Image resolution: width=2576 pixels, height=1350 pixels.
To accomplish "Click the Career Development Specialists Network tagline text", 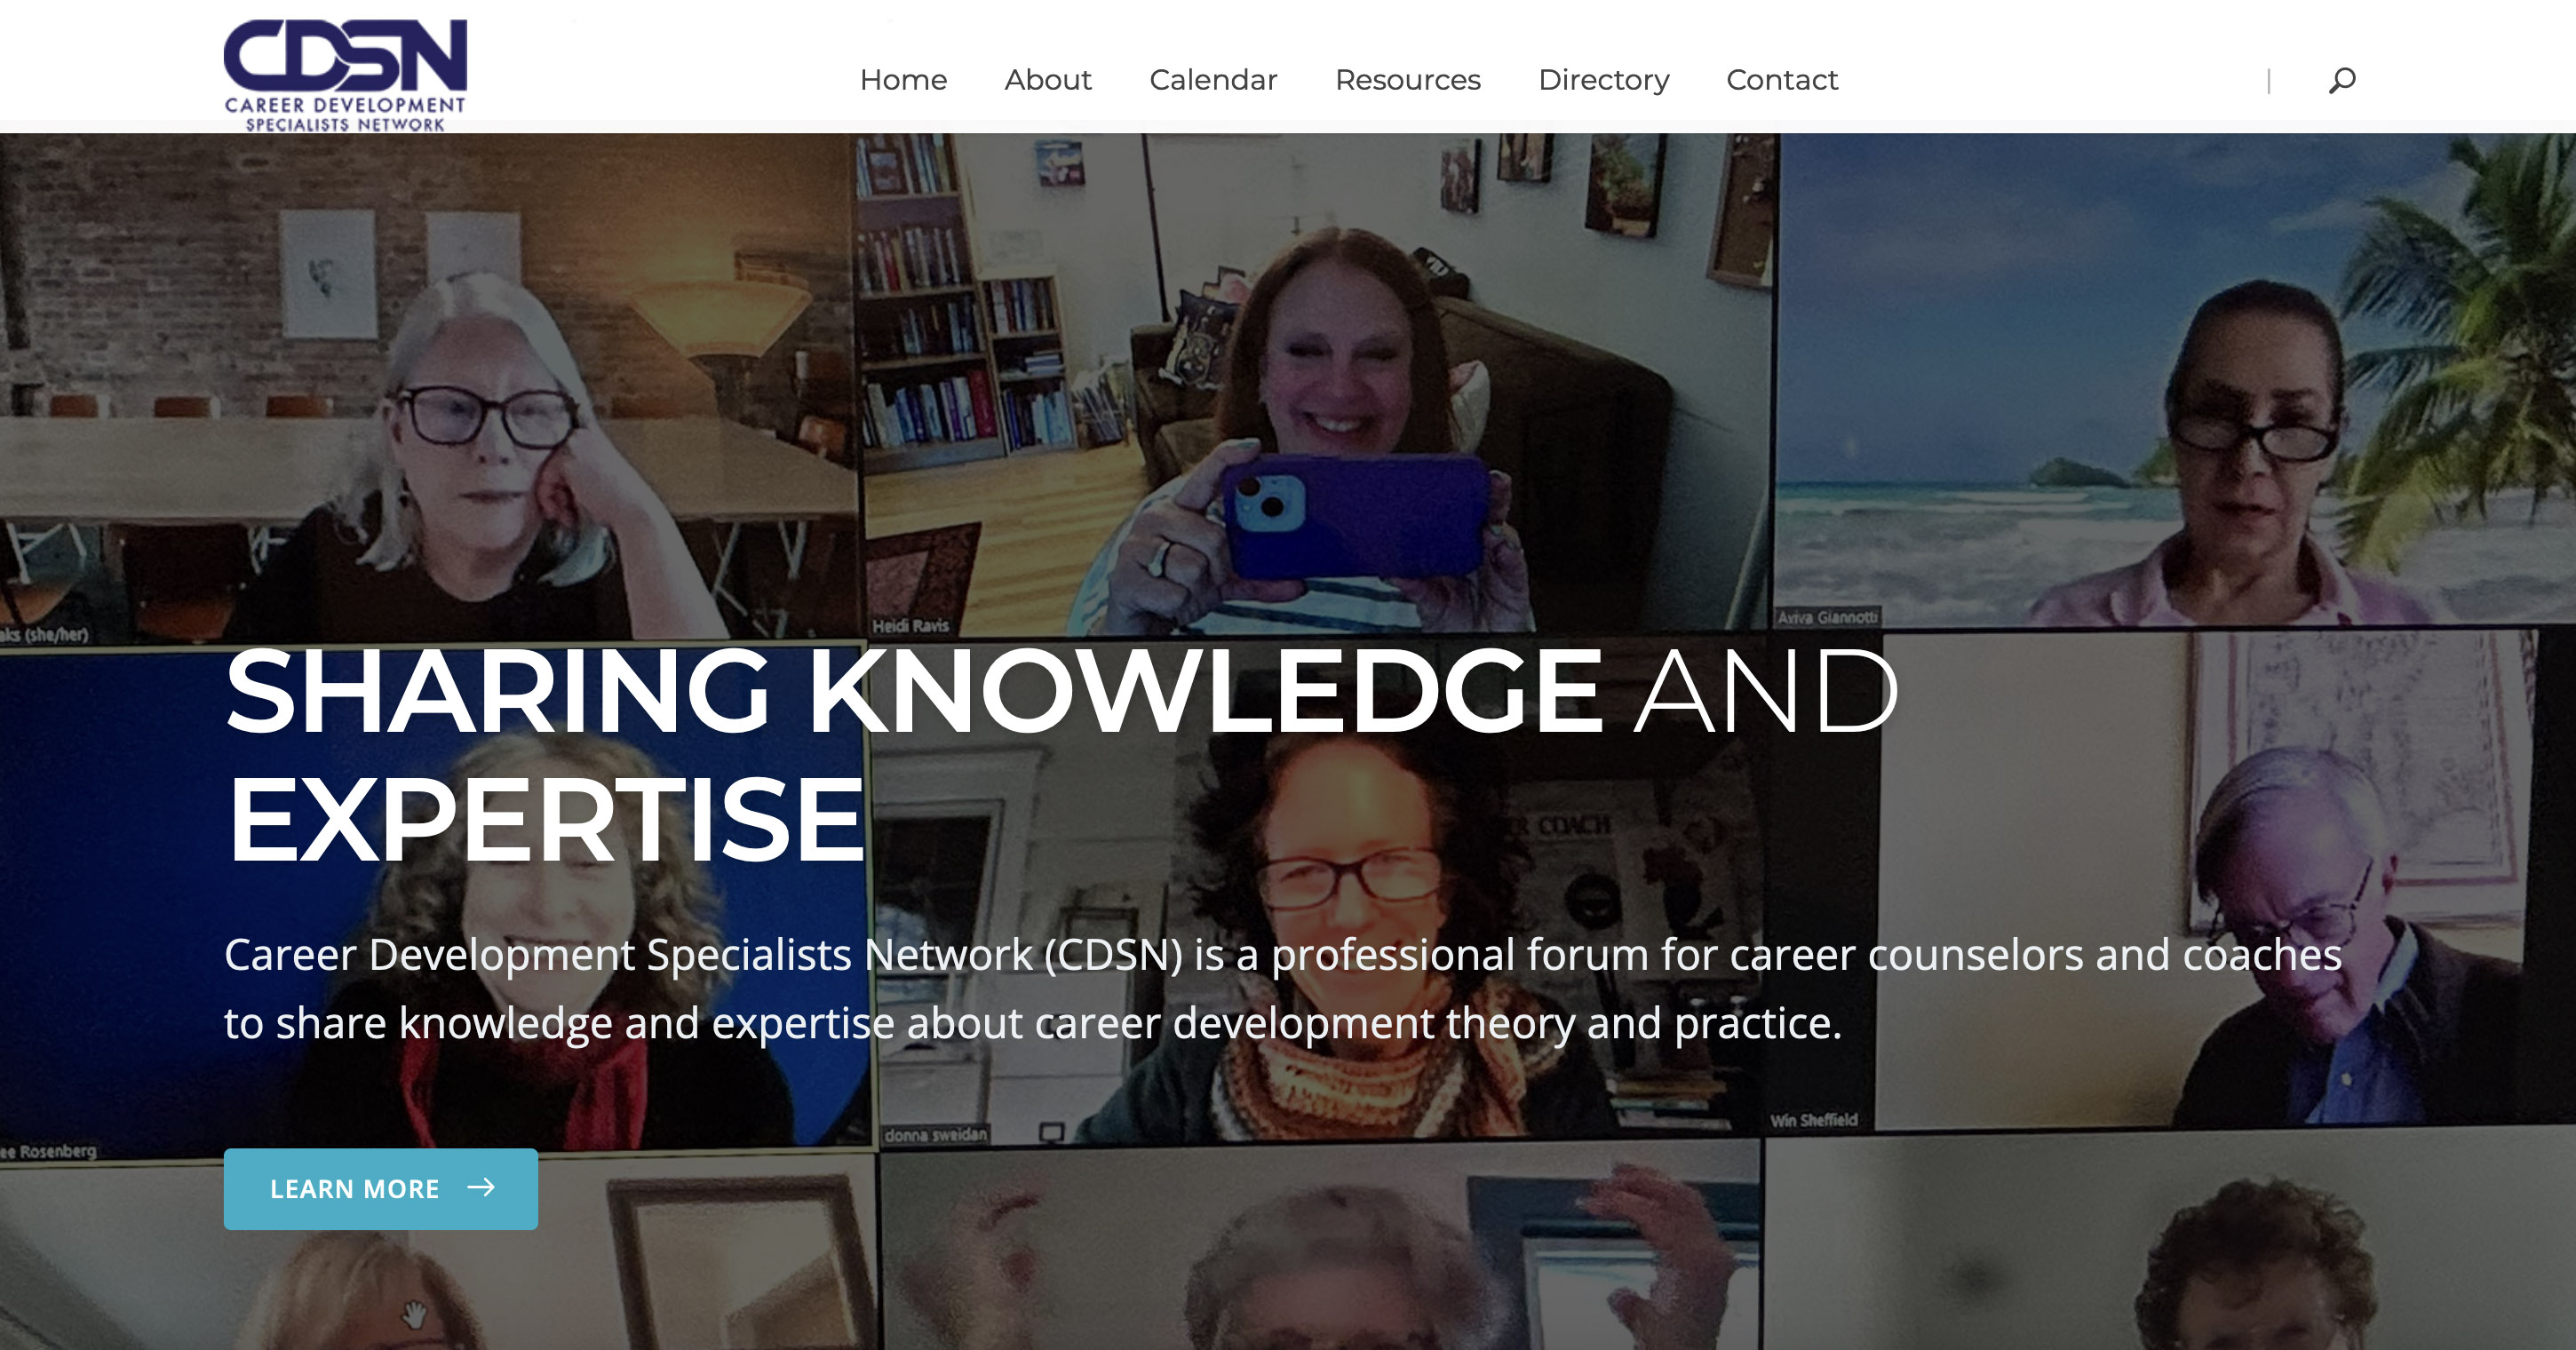I will coord(1283,989).
